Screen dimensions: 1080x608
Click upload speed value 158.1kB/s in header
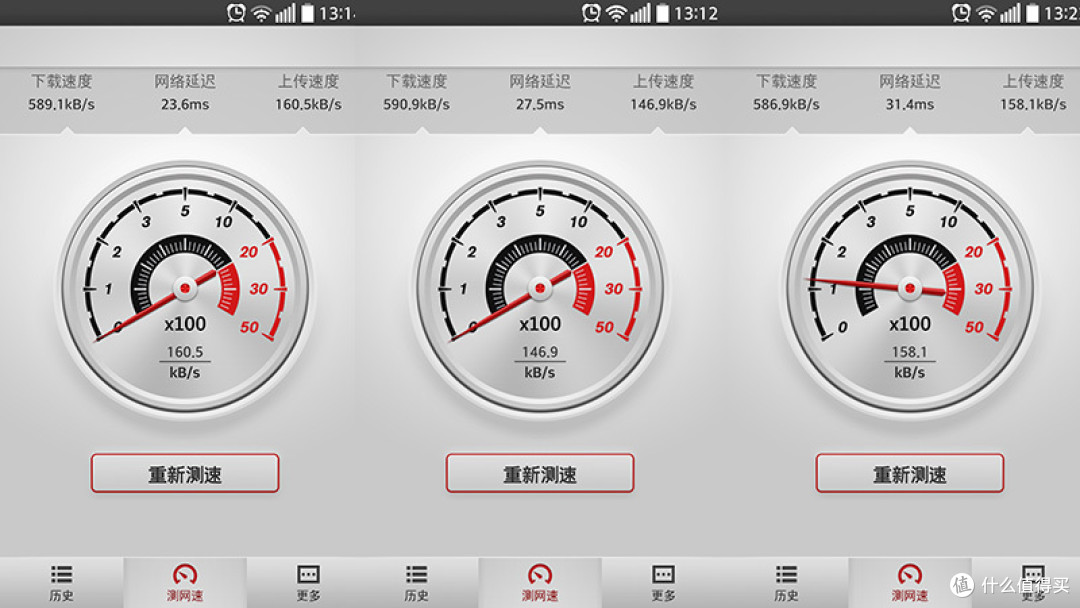[1033, 105]
